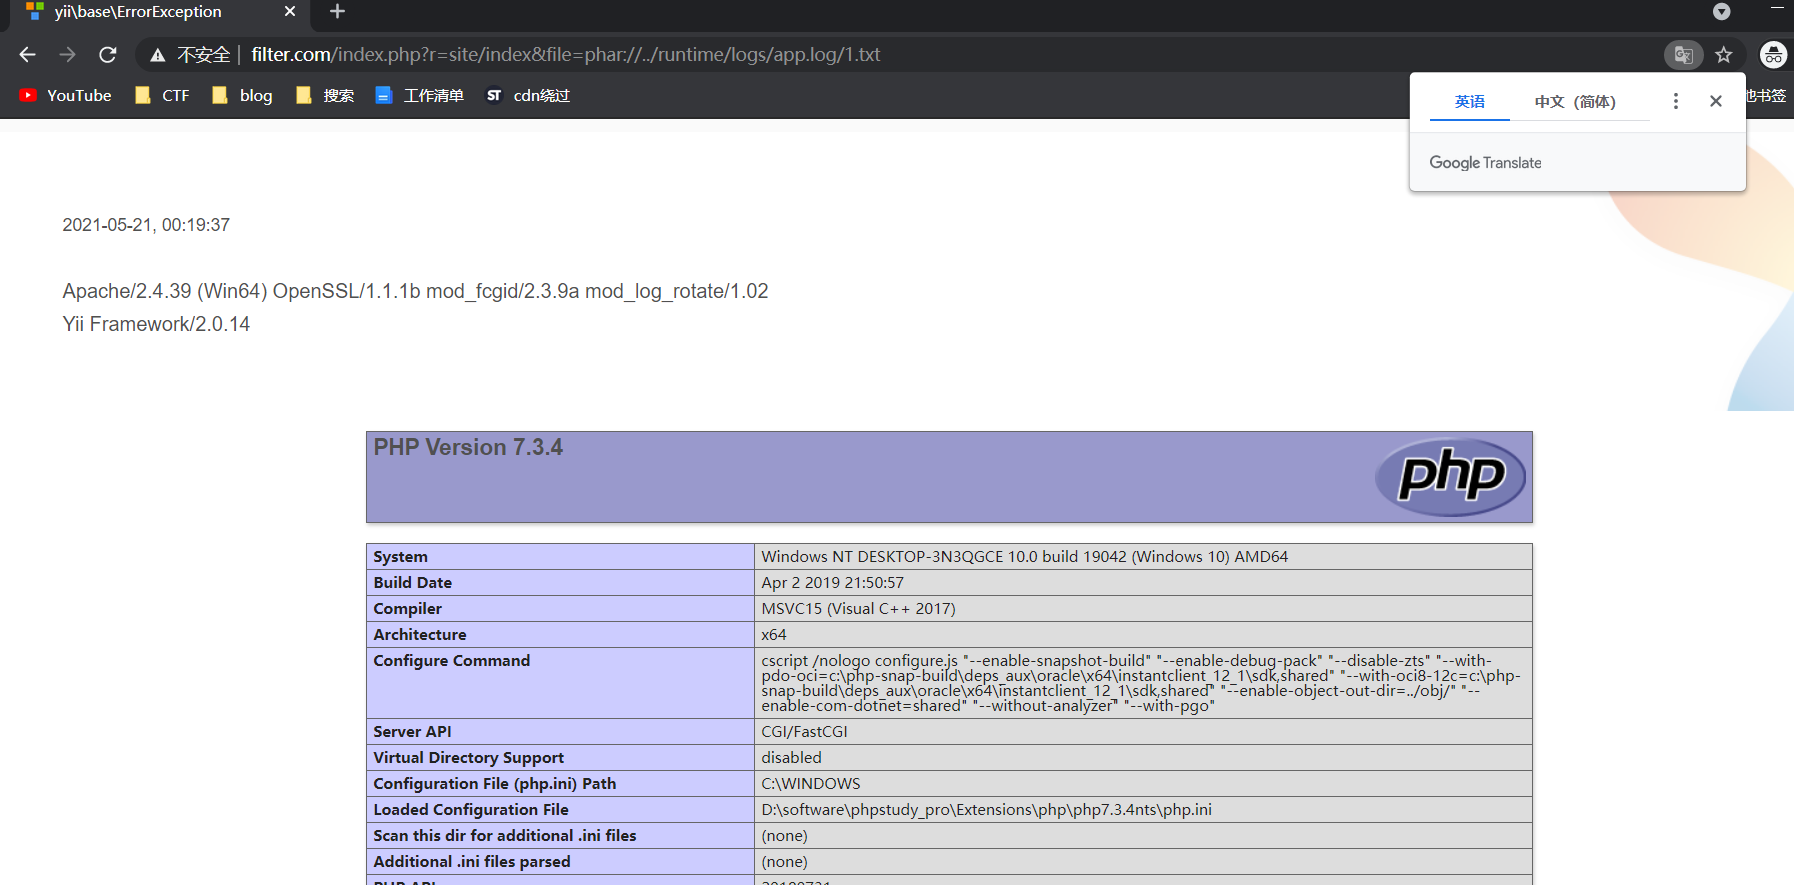Open the 工作清单 bookmark
The image size is (1794, 885).
[x=419, y=95]
